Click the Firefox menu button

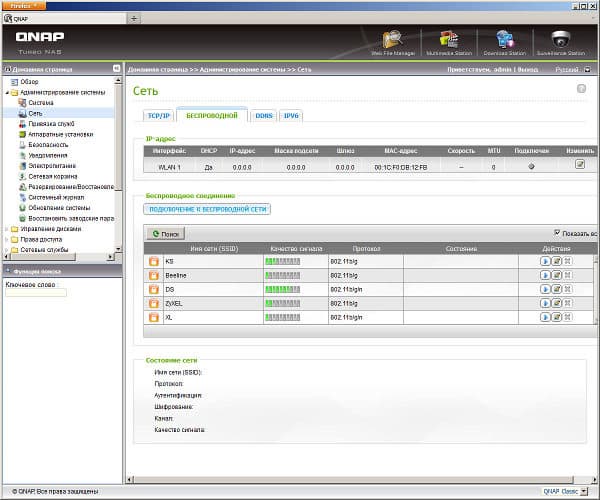pyautogui.click(x=24, y=5)
